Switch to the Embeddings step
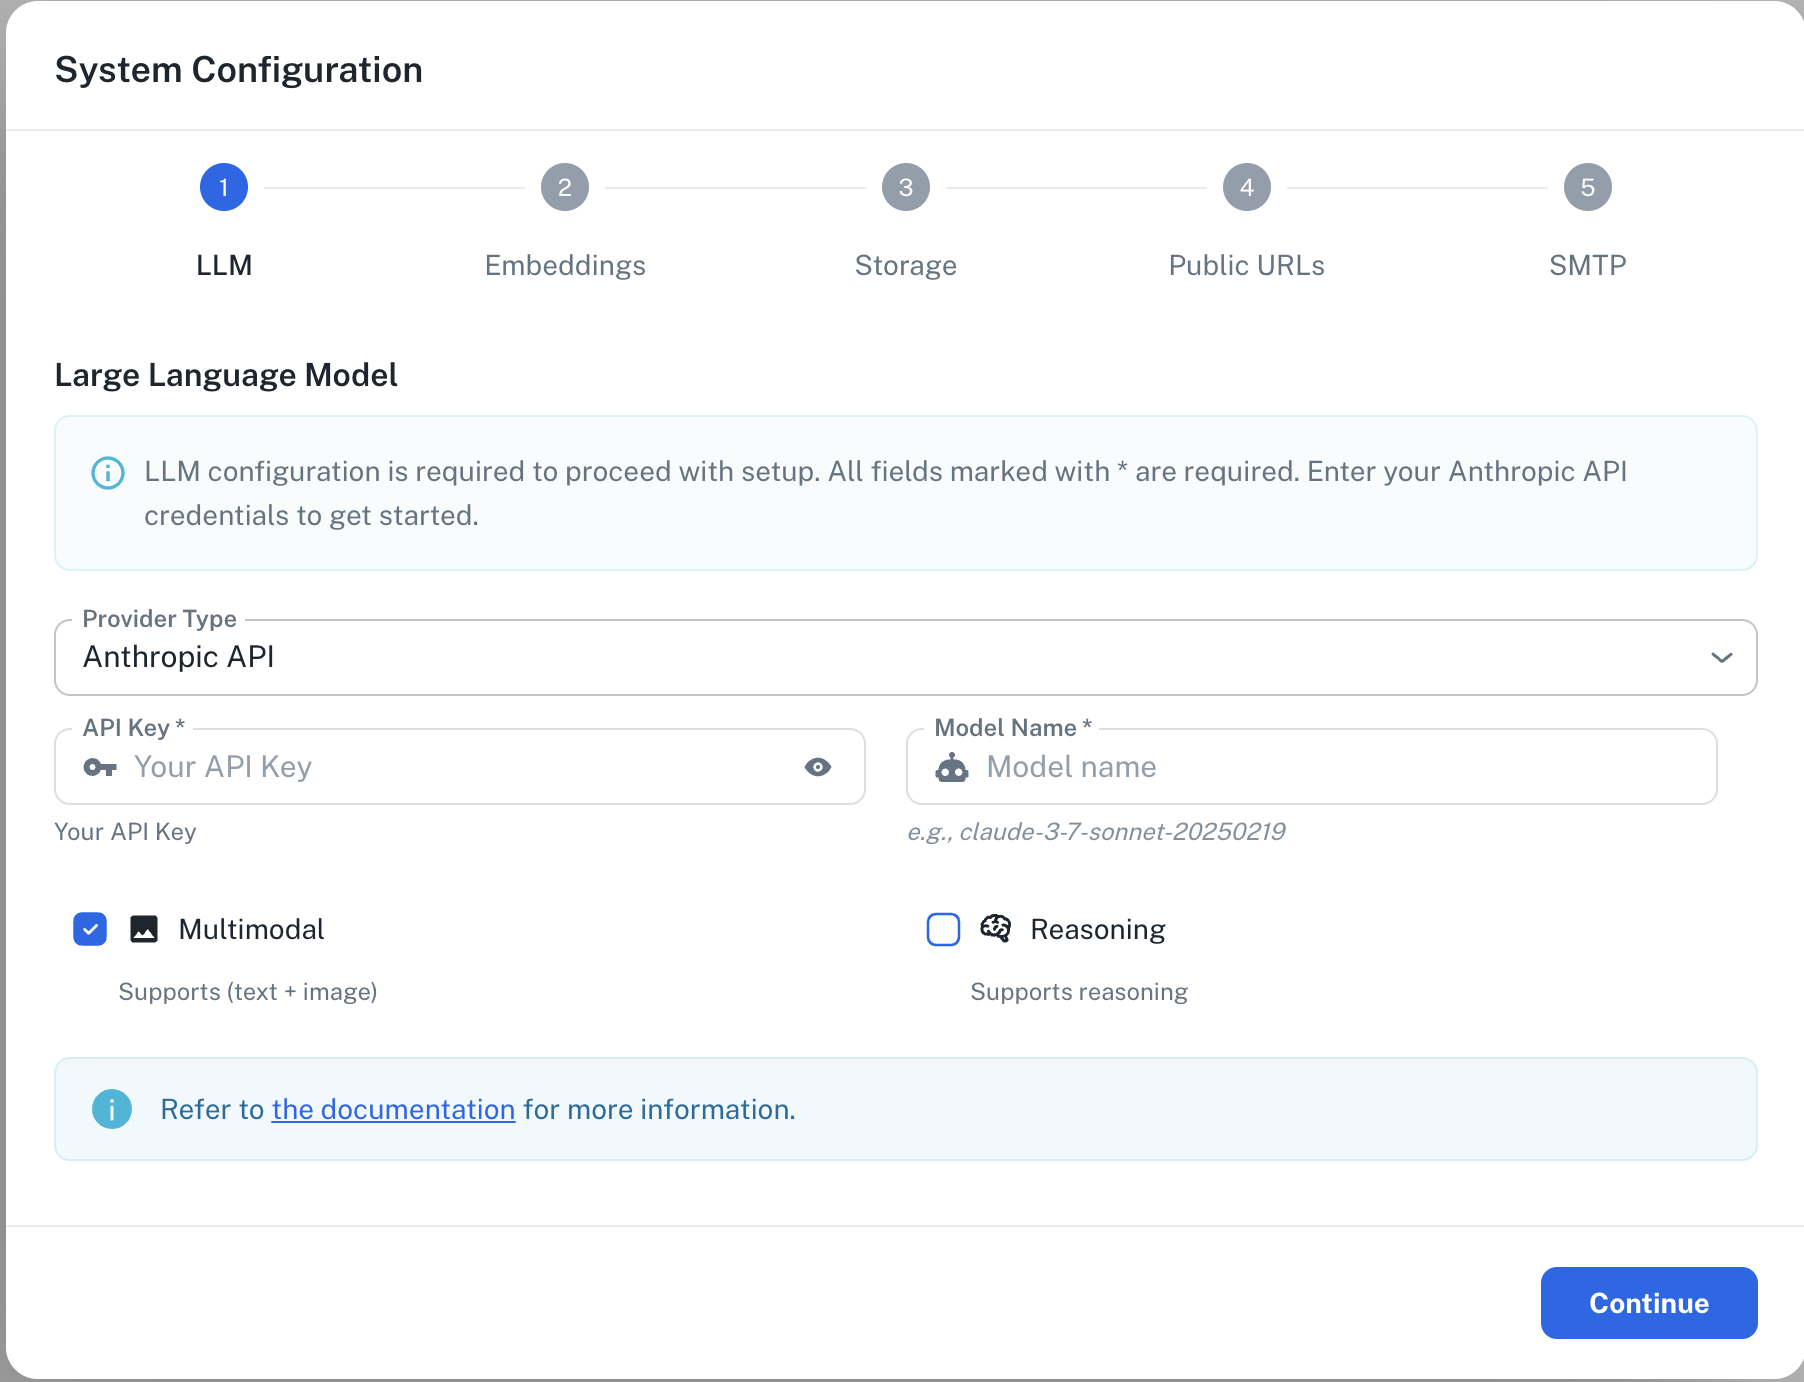Screen dimensions: 1804x1382 click(x=565, y=186)
